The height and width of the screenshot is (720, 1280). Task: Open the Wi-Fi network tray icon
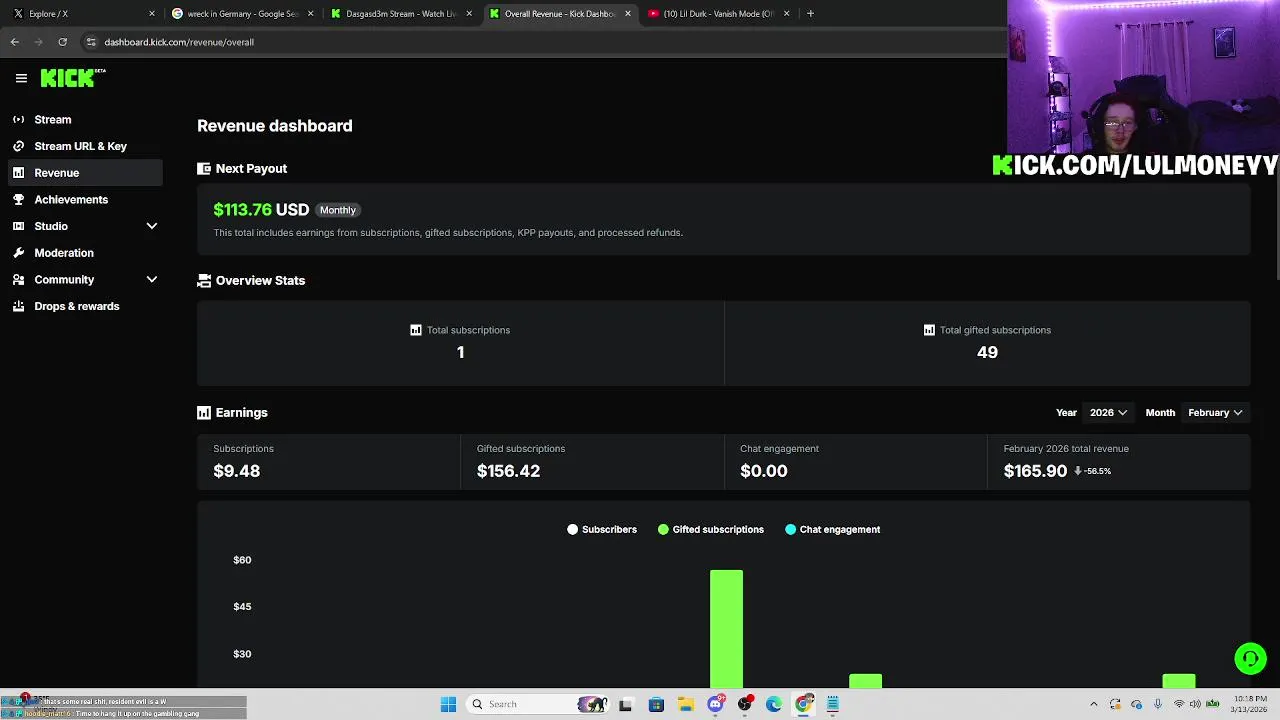1177,704
